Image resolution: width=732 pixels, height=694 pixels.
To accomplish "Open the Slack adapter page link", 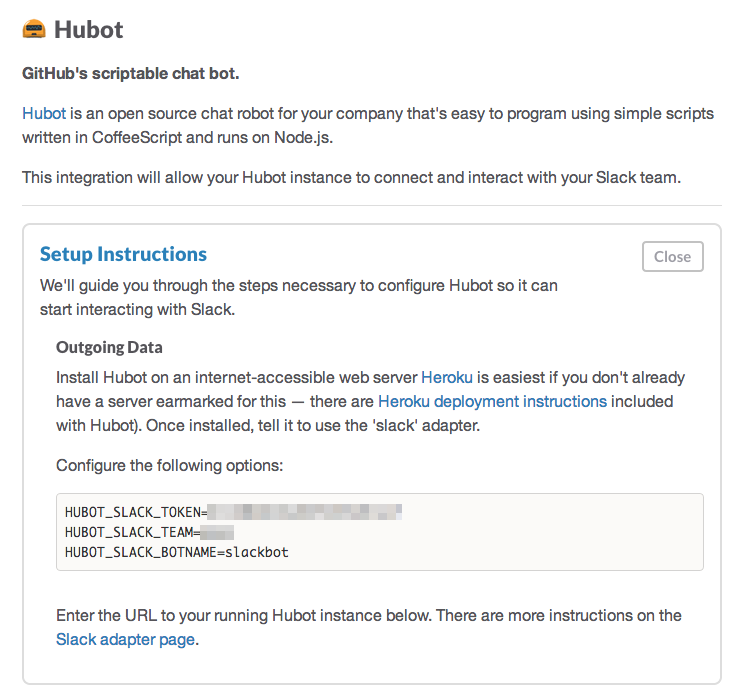I will click(125, 639).
